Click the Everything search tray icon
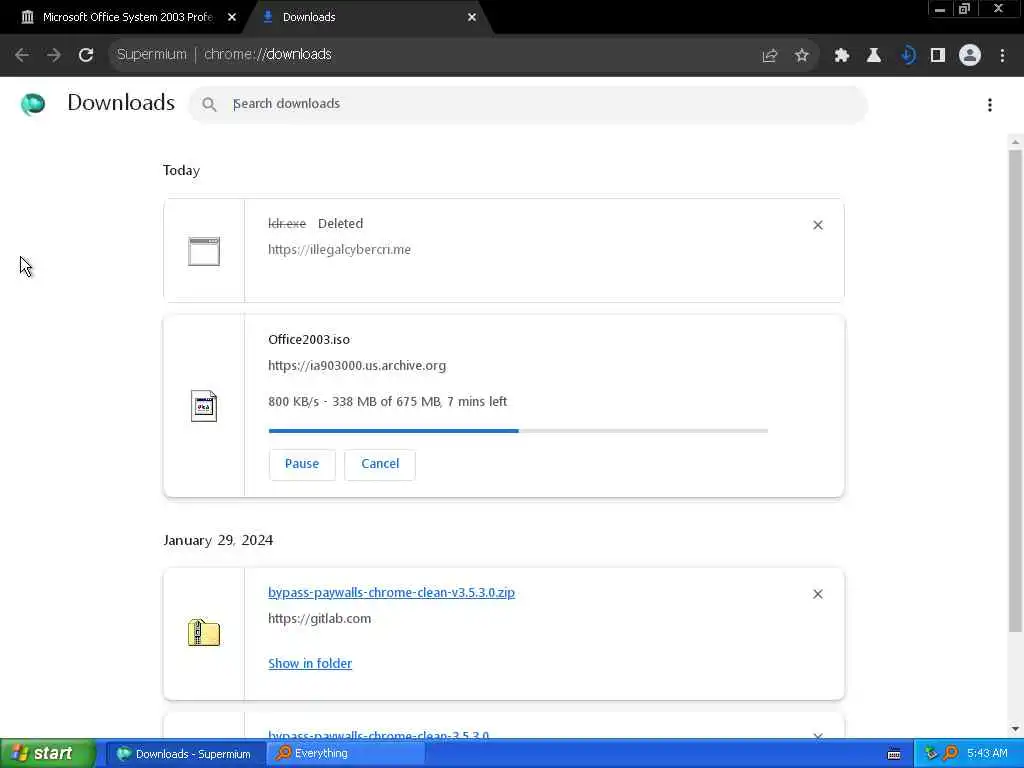 (x=950, y=754)
